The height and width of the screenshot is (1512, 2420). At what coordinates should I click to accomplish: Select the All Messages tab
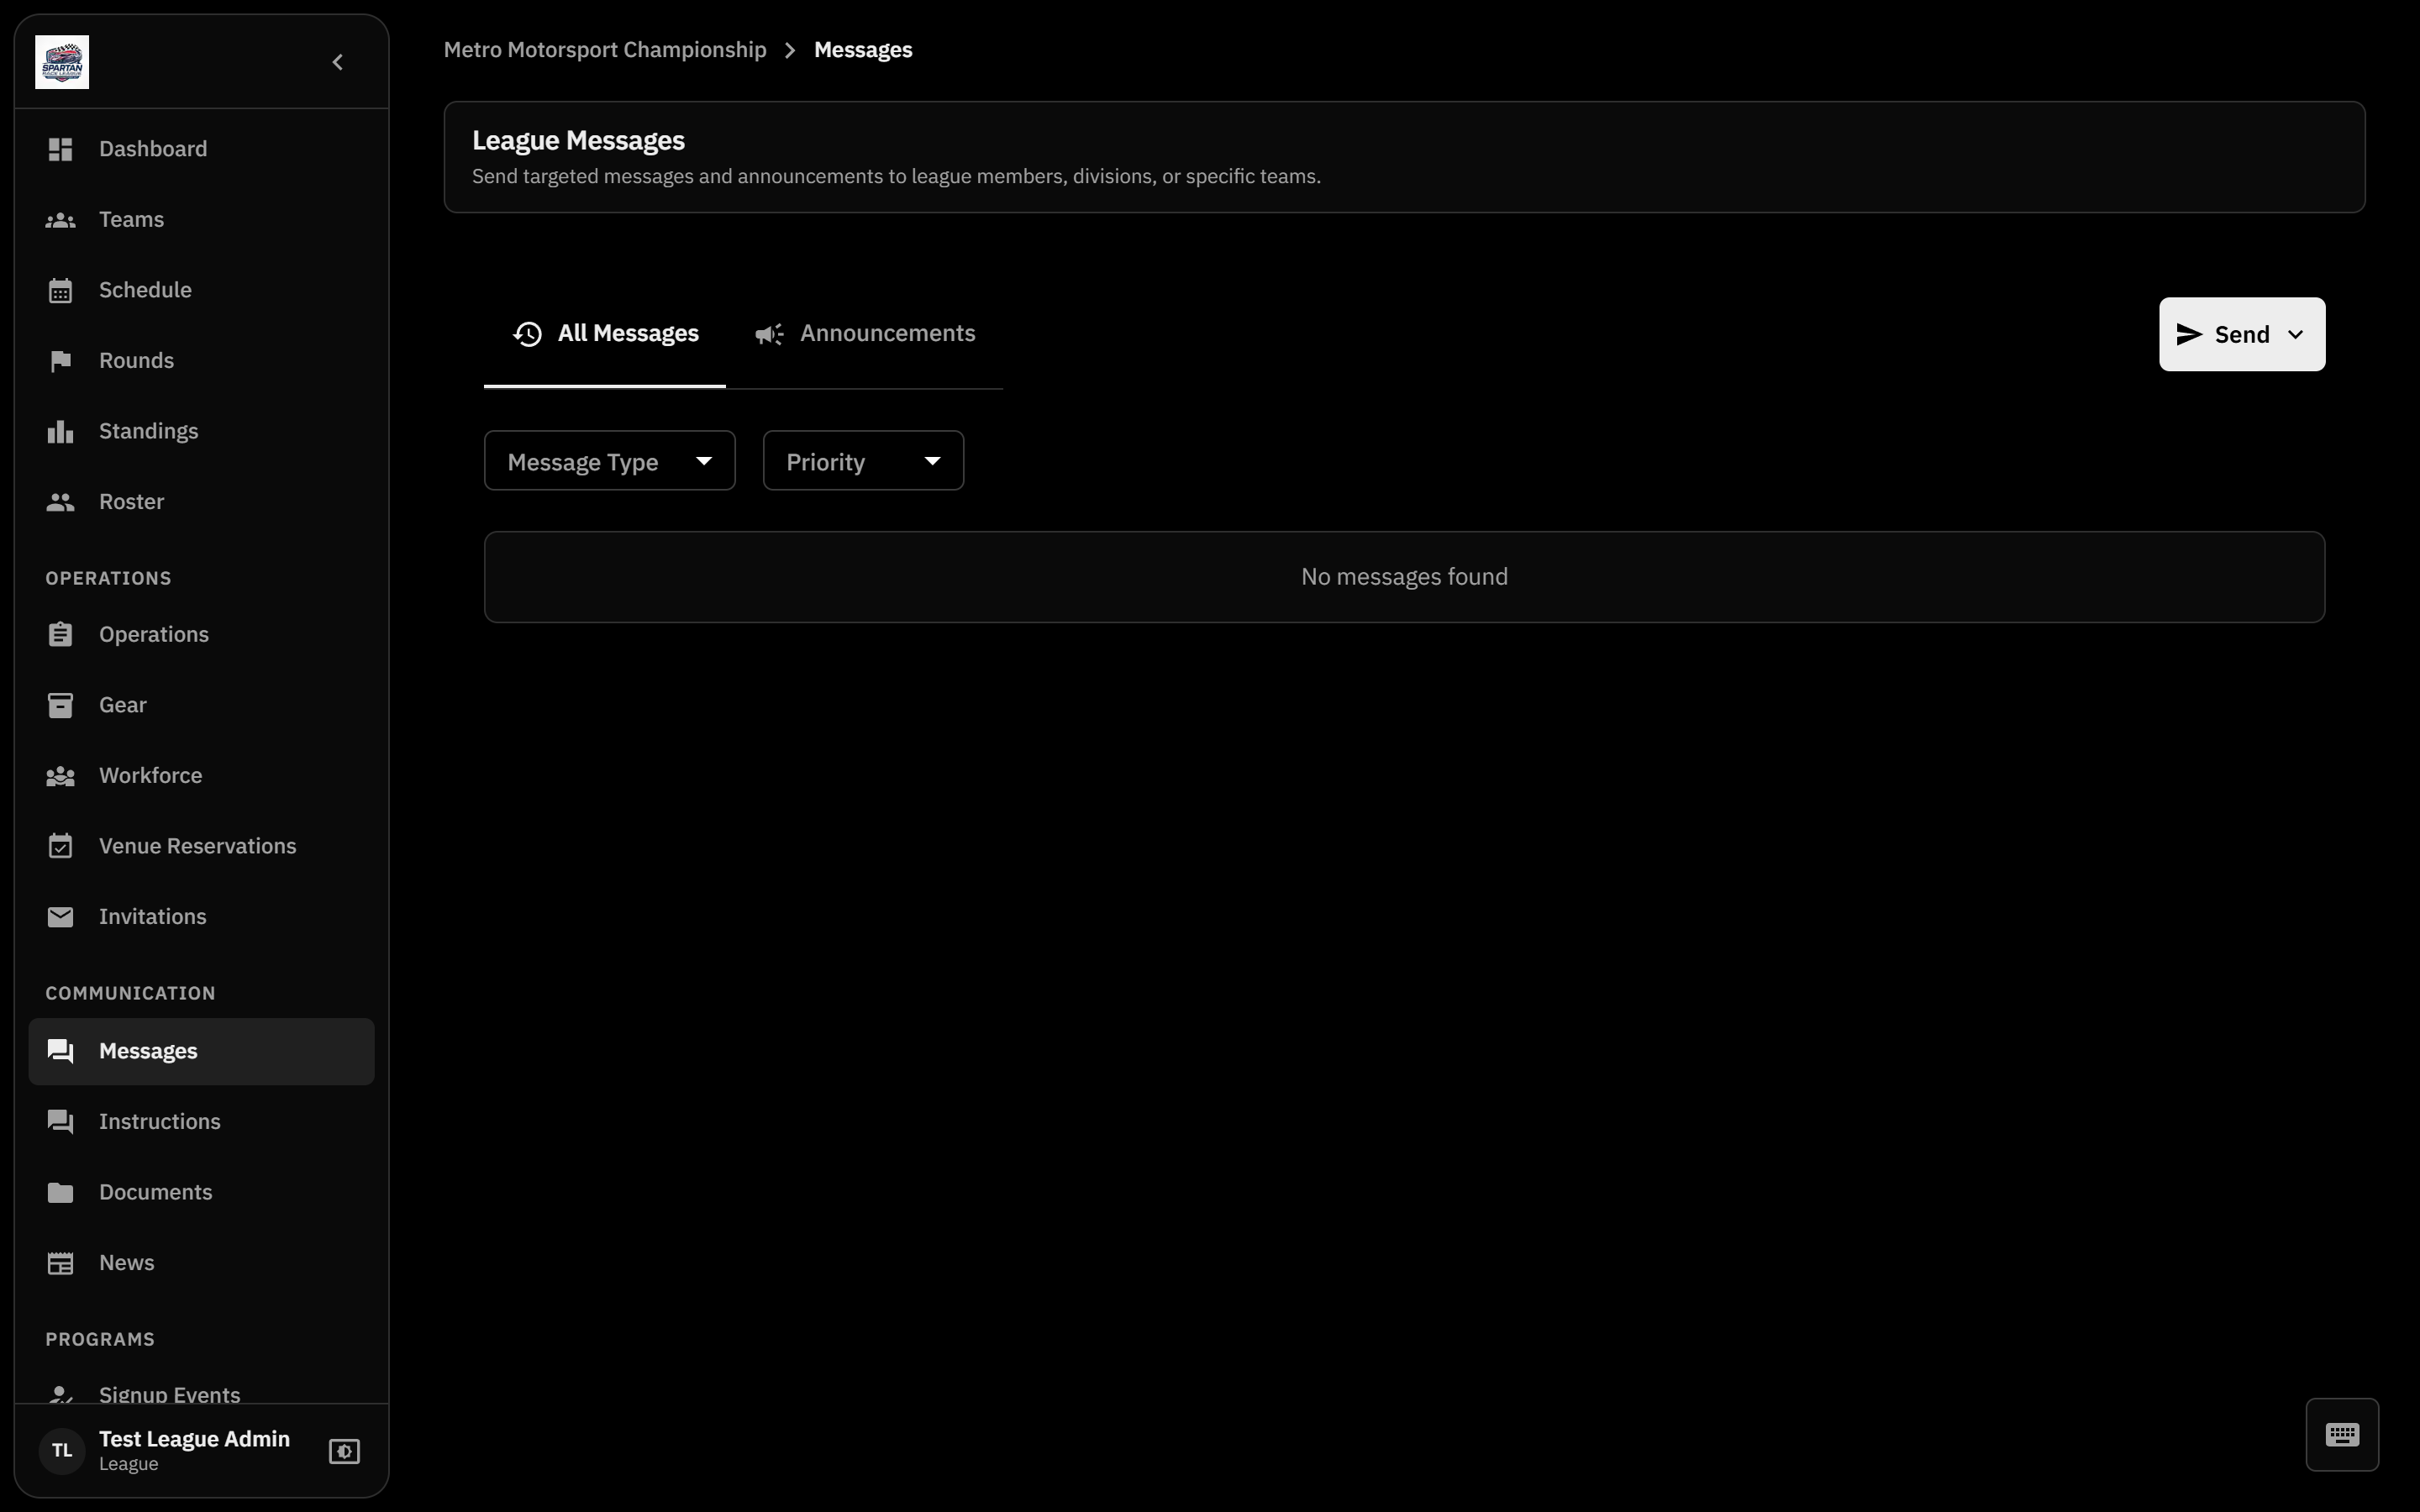[x=605, y=334]
